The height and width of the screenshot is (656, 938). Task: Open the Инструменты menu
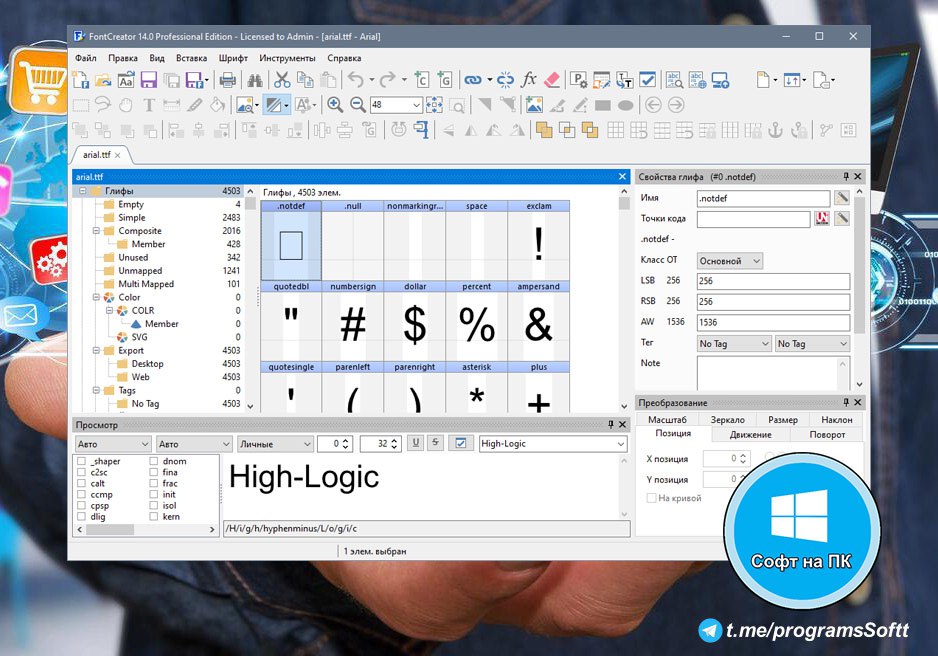(x=287, y=58)
